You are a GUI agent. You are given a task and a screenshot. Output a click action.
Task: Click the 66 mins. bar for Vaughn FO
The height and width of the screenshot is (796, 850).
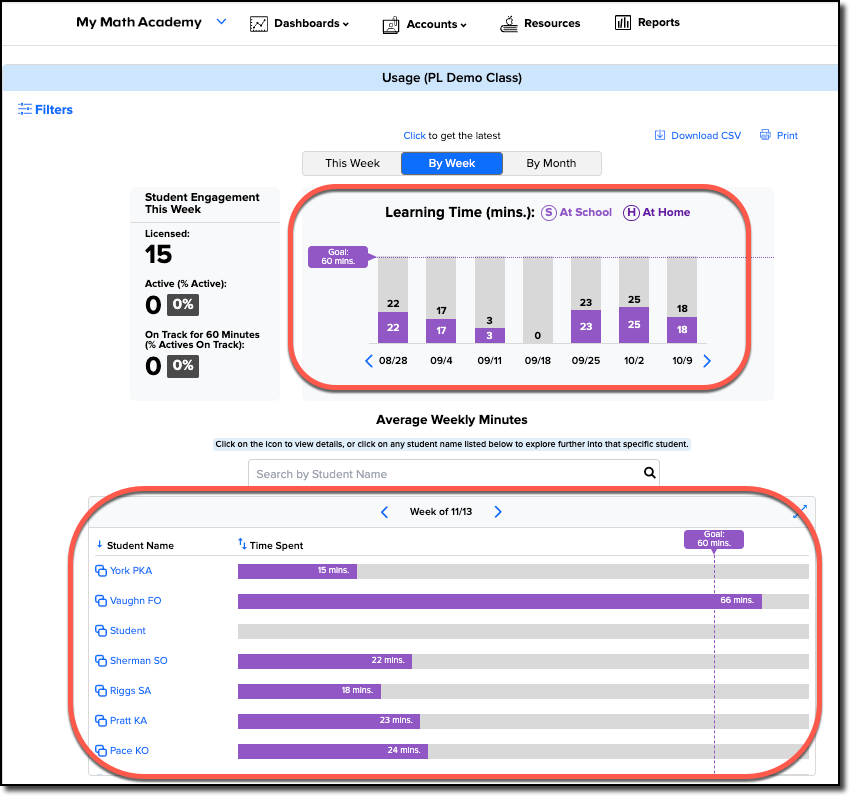click(x=500, y=601)
